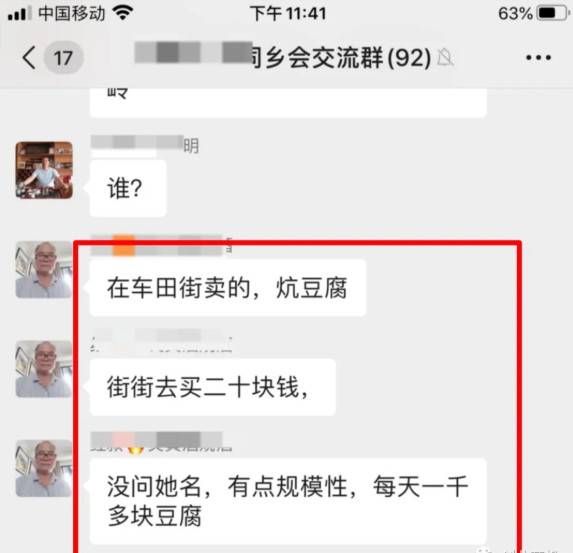Tap the muted bell icon in title

[x=445, y=58]
